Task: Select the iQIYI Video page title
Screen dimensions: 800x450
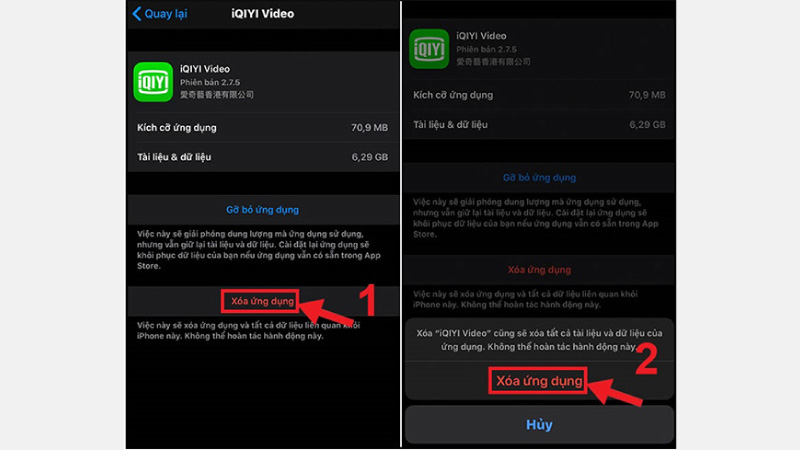Action: point(262,14)
